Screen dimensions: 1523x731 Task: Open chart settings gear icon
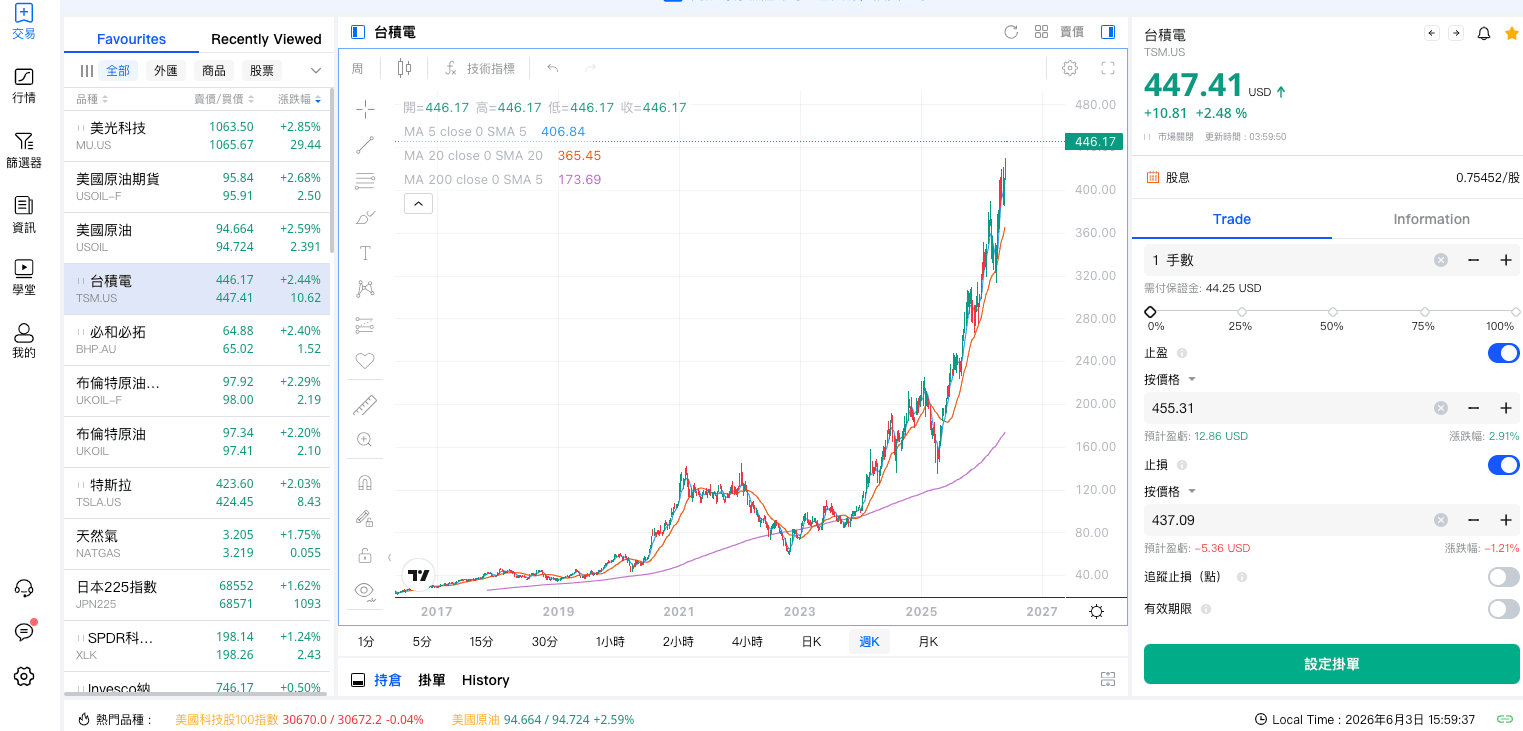pyautogui.click(x=1070, y=68)
